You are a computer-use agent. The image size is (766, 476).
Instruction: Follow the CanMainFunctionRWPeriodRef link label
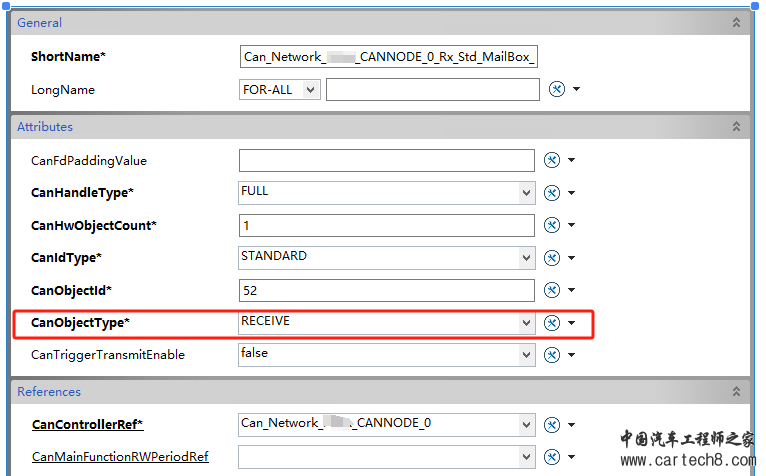119,457
